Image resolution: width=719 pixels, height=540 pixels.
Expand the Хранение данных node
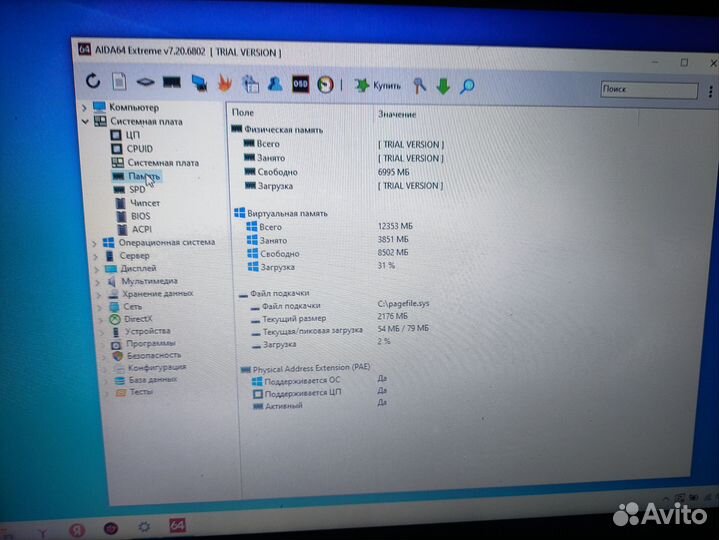click(99, 294)
